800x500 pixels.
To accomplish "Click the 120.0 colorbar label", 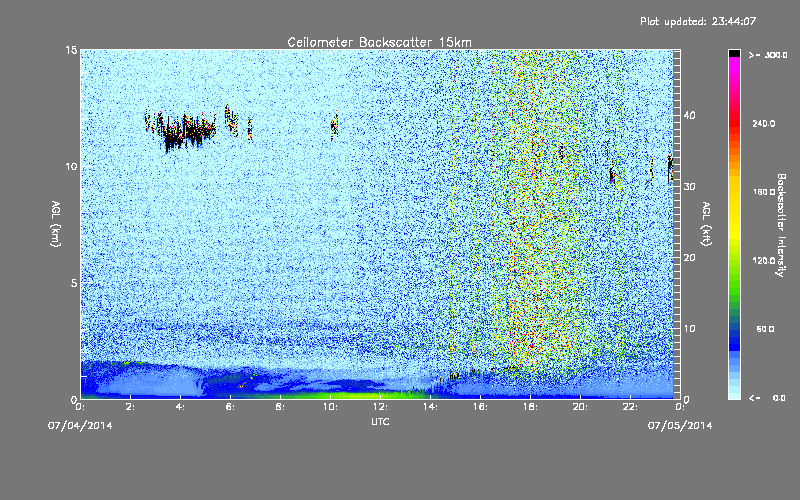I will tap(764, 261).
